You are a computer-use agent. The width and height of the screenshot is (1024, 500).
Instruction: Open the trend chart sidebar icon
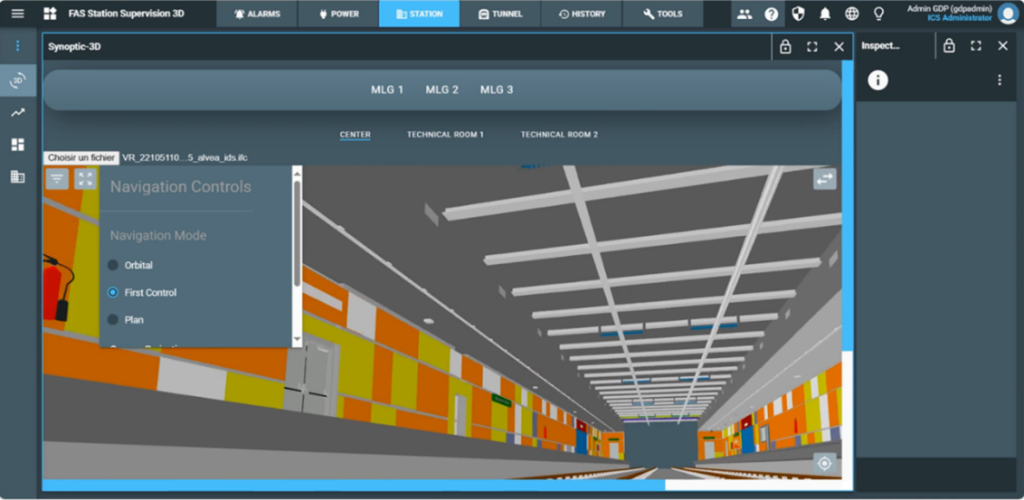point(17,113)
